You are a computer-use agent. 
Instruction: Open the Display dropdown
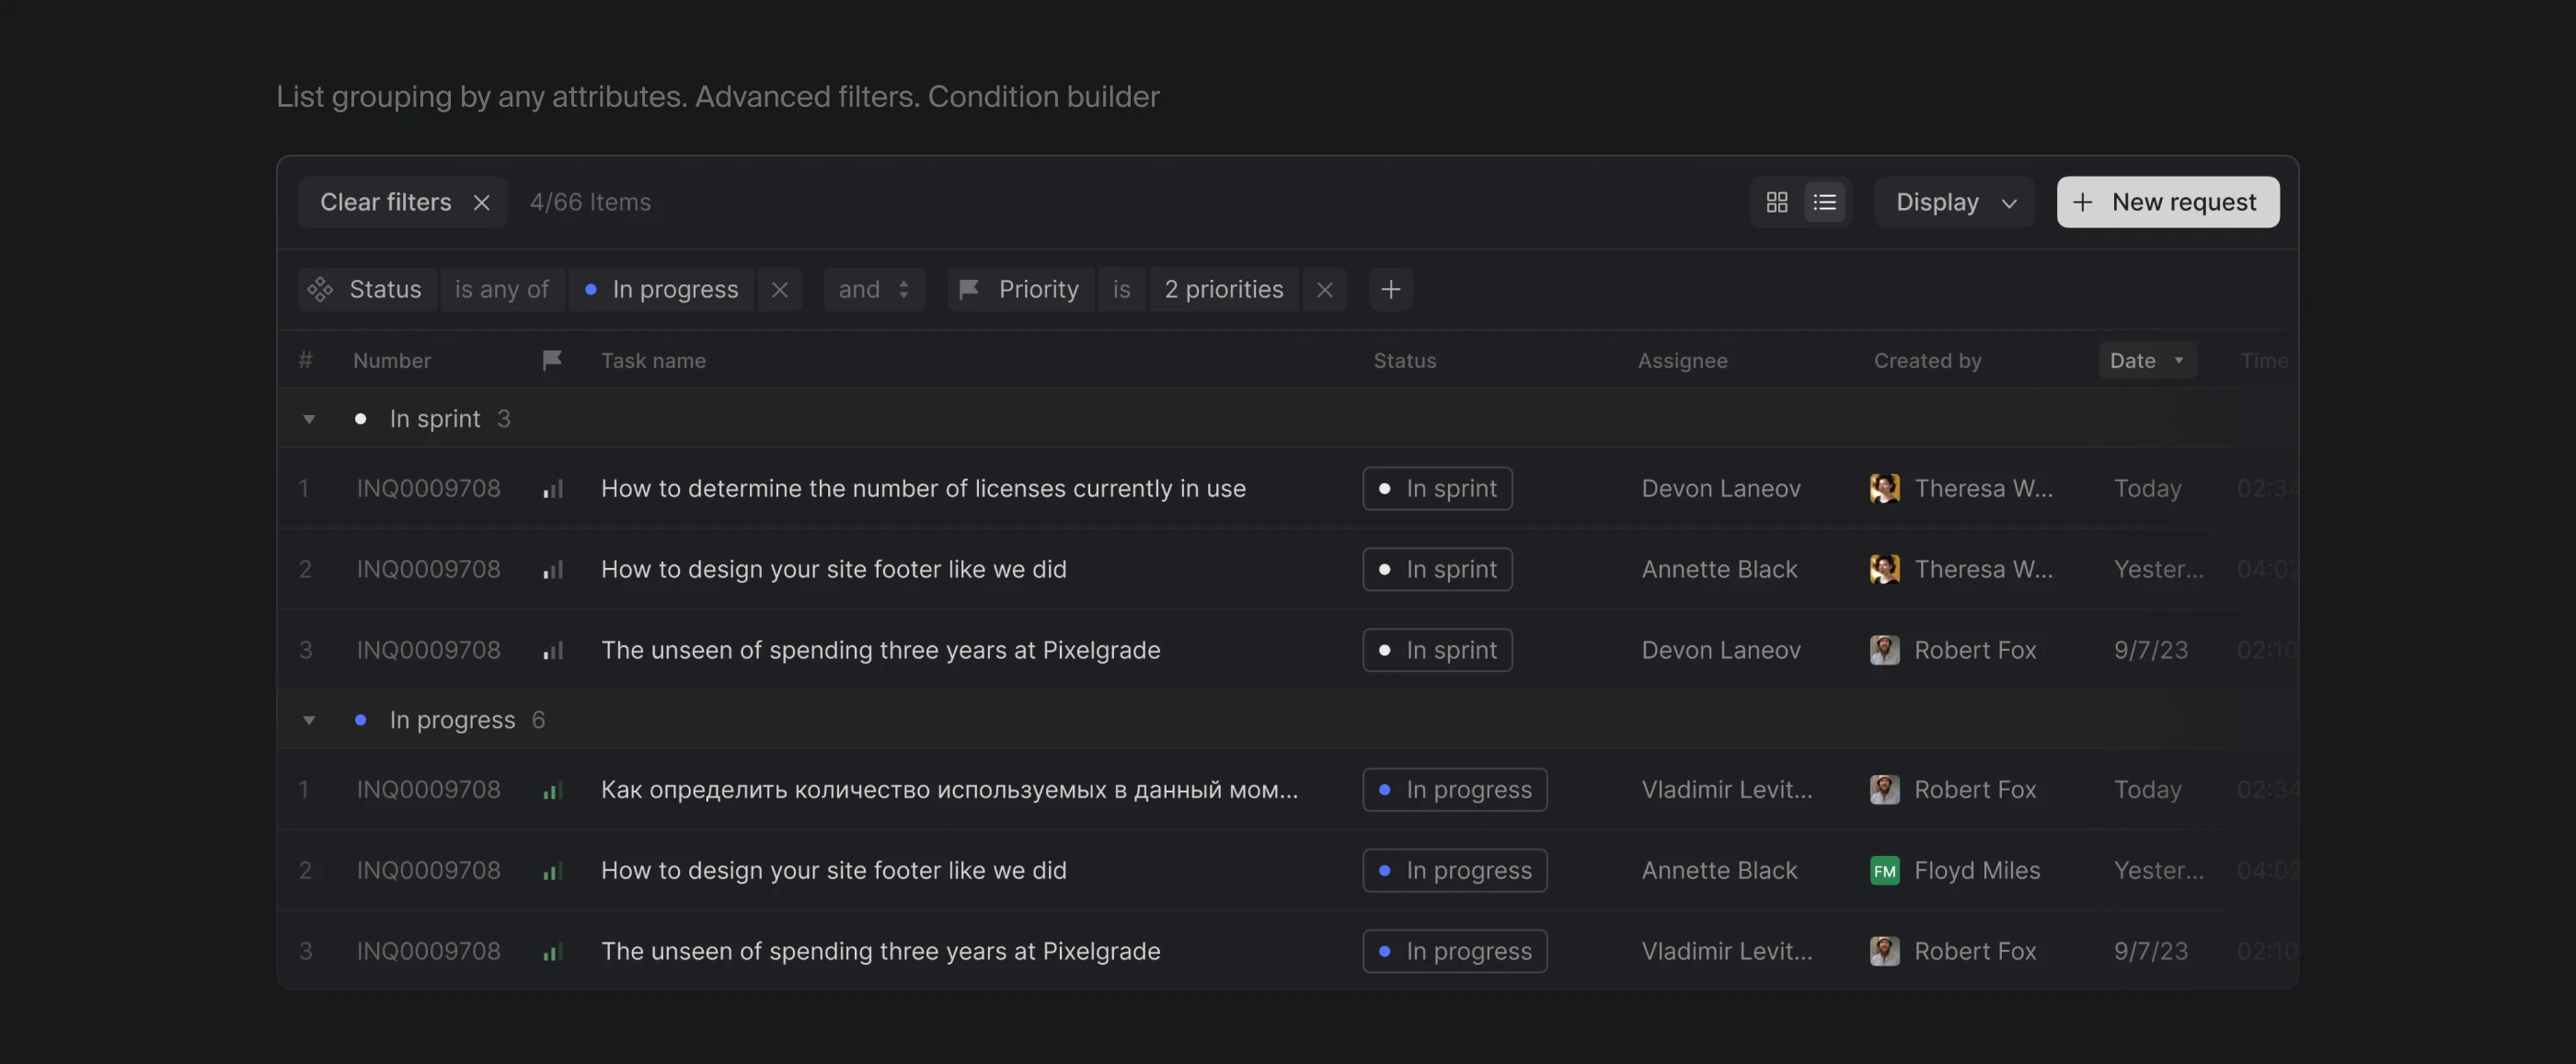tap(1954, 202)
